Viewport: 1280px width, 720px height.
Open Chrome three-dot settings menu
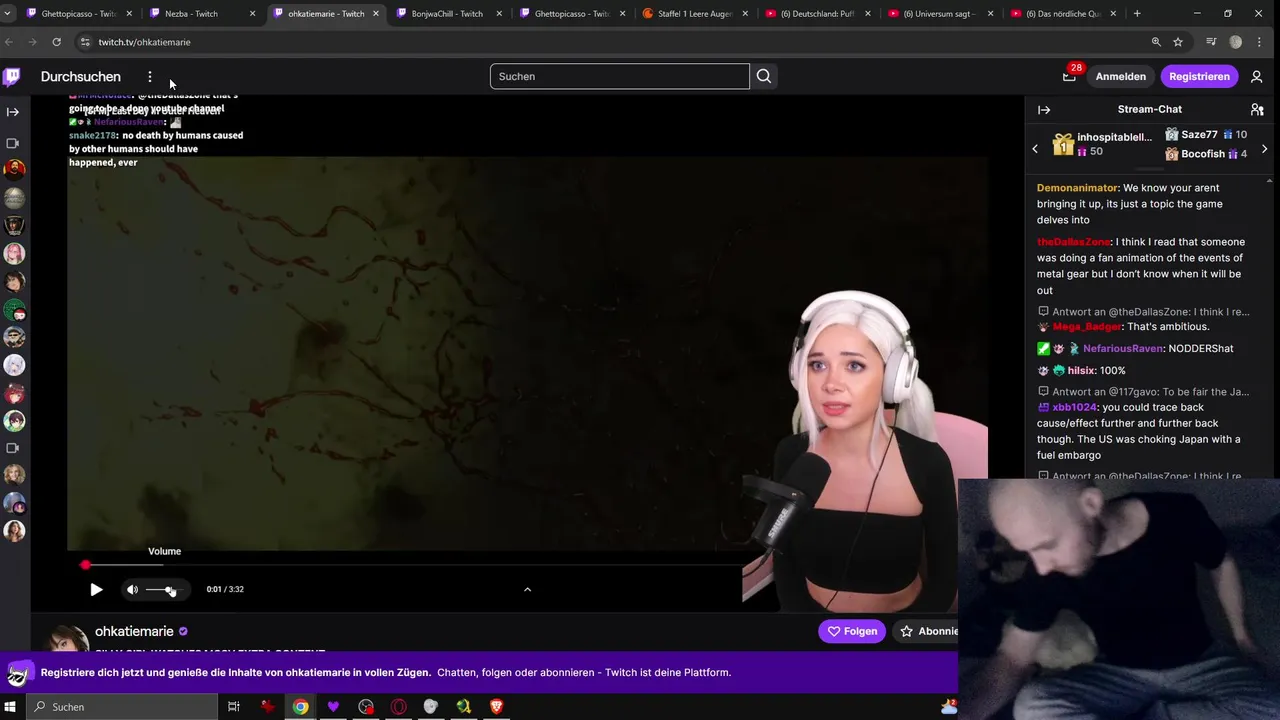[x=1262, y=42]
